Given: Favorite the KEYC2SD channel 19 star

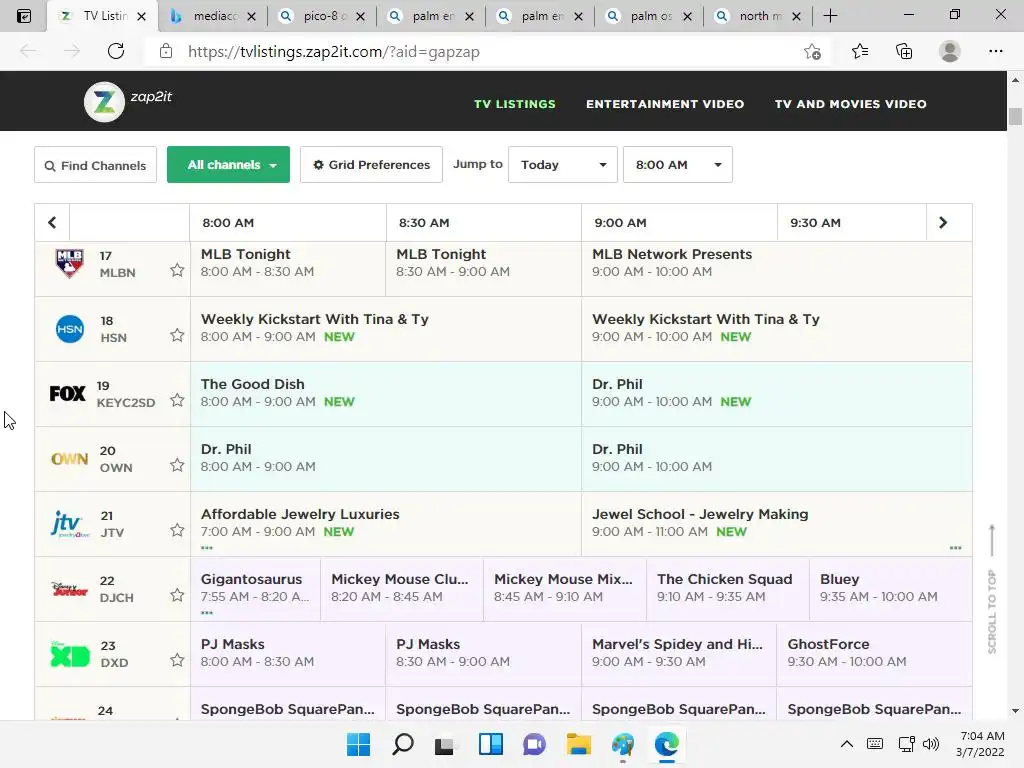Looking at the screenshot, I should pyautogui.click(x=177, y=400).
